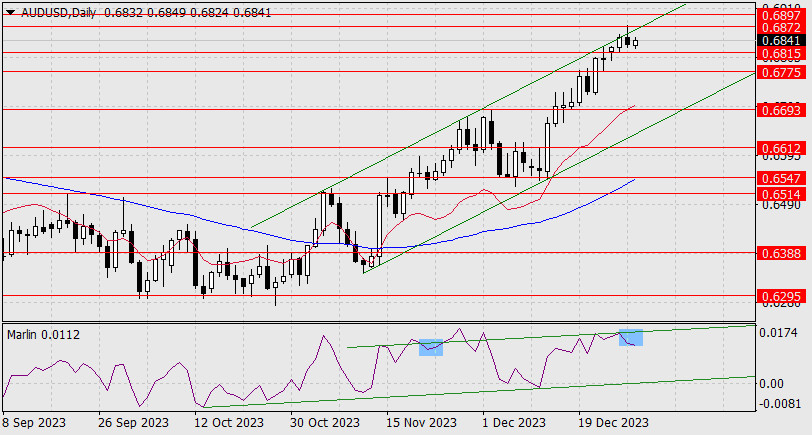812x435 pixels.
Task: Select the 1 Dec 2023 date label
Action: click(x=513, y=423)
